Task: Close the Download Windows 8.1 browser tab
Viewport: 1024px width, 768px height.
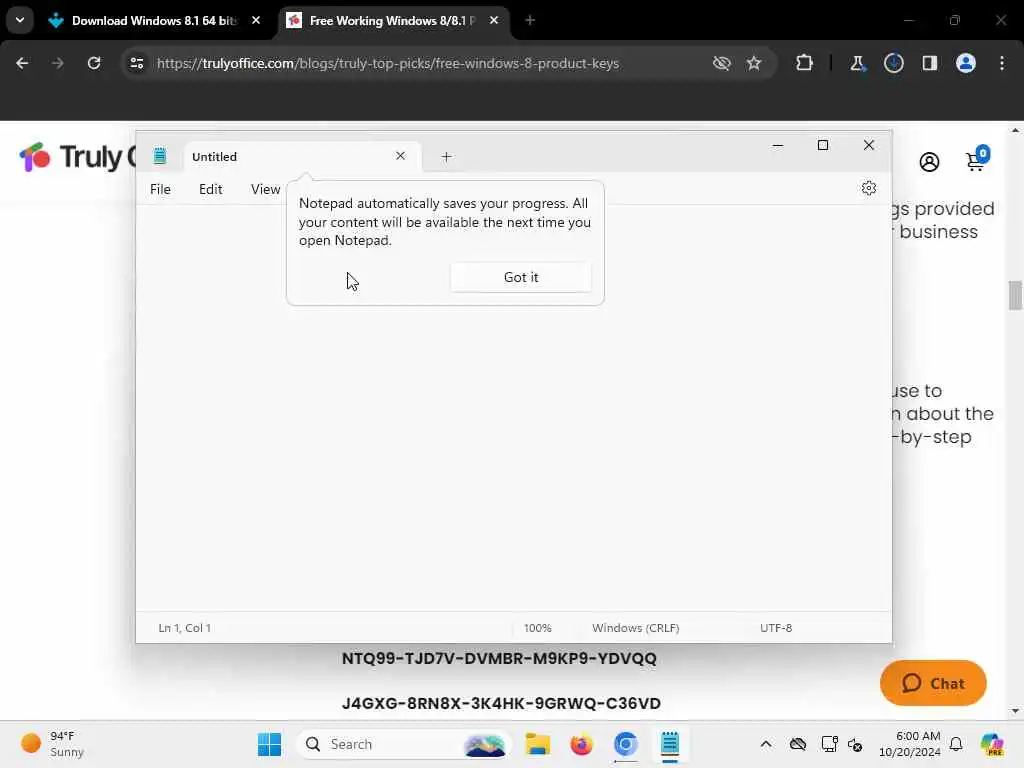Action: [x=256, y=21]
